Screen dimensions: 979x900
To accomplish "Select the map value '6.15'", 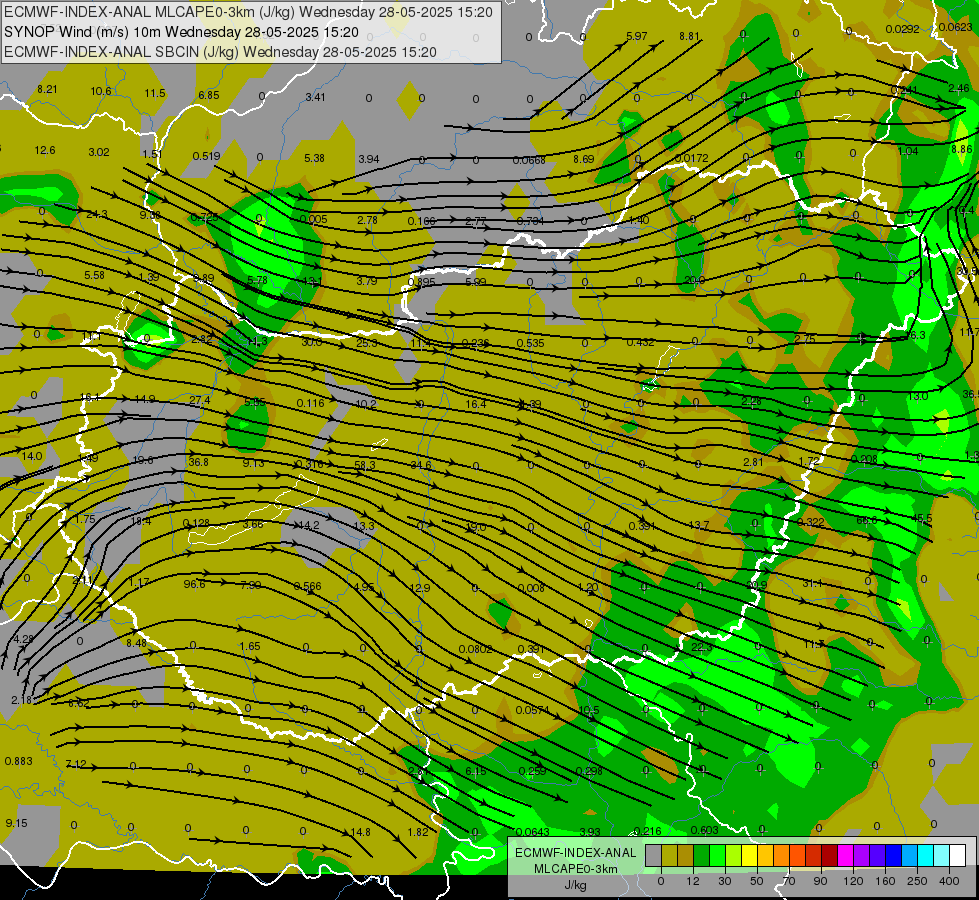I will (476, 771).
